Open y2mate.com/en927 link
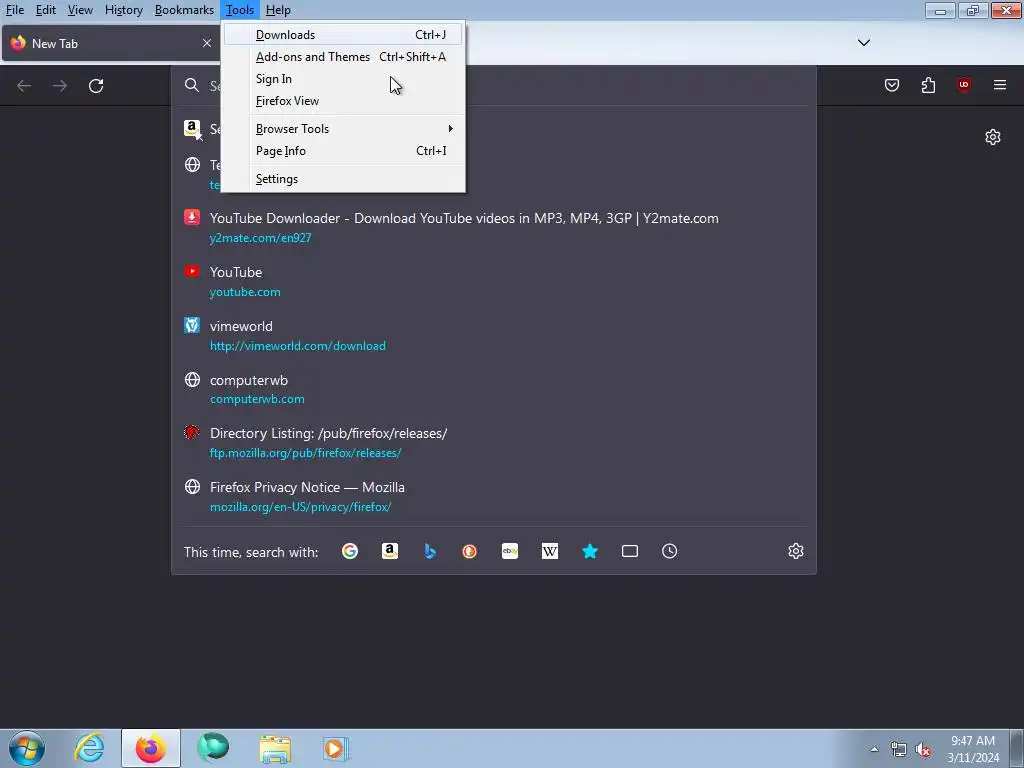The height and width of the screenshot is (768, 1024). [260, 238]
